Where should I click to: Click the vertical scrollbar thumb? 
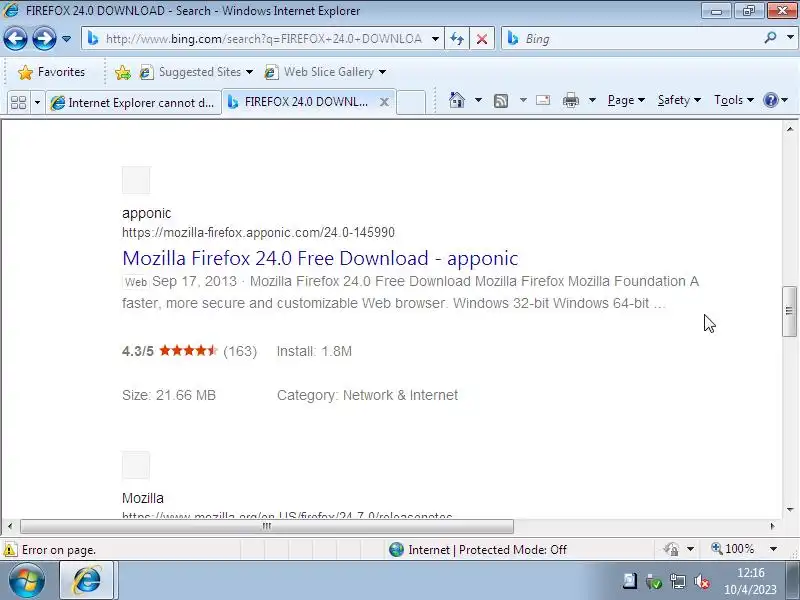tap(789, 311)
